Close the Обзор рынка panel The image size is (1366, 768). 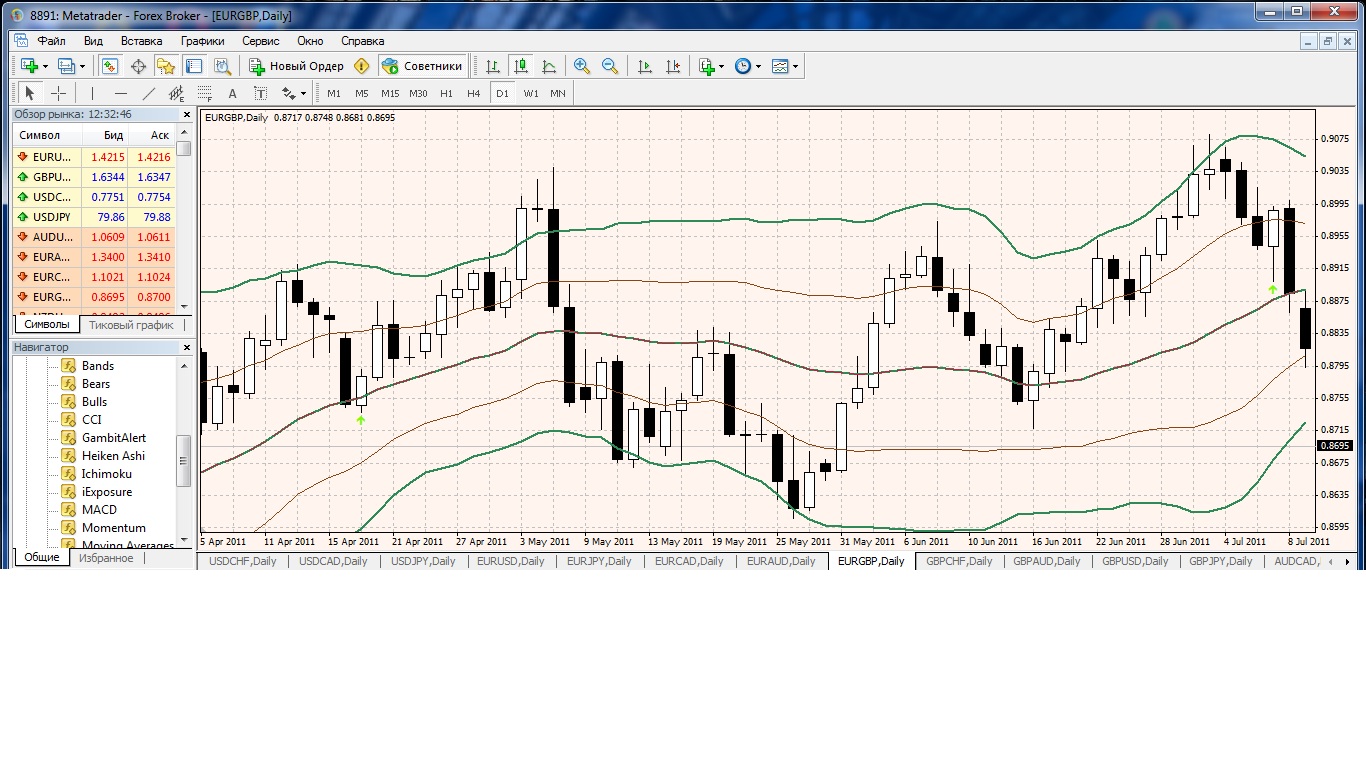(186, 115)
